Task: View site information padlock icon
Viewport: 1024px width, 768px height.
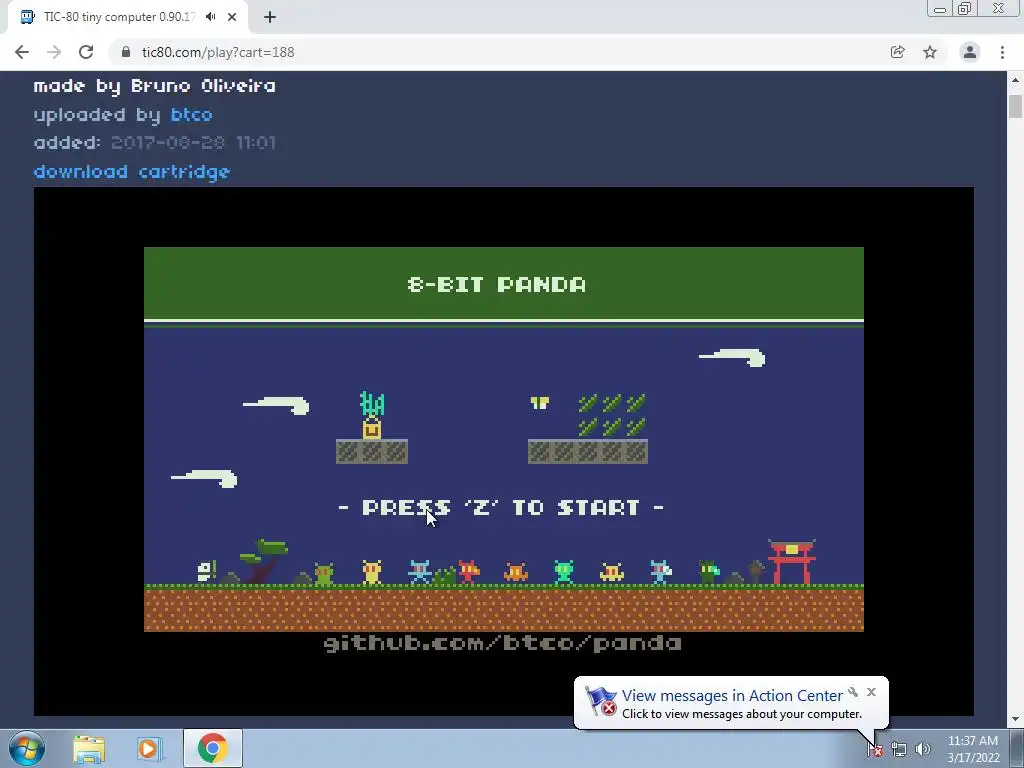Action: pos(126,52)
